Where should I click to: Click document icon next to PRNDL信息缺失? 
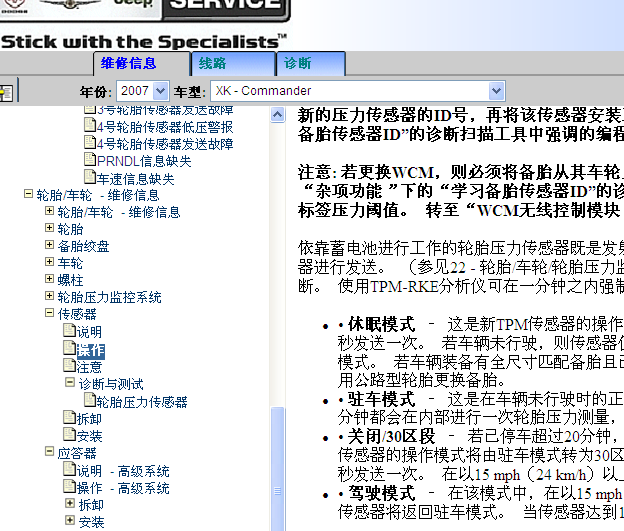(x=90, y=160)
